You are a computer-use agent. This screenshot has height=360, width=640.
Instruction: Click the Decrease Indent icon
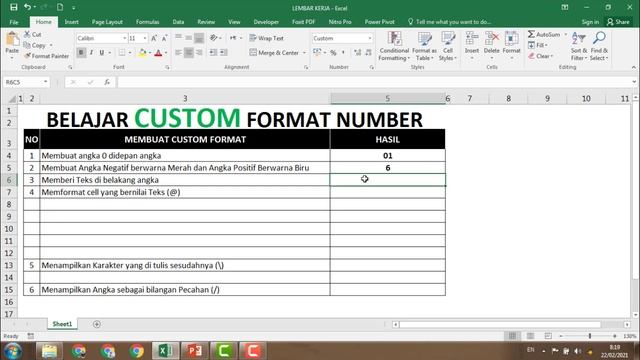213,53
